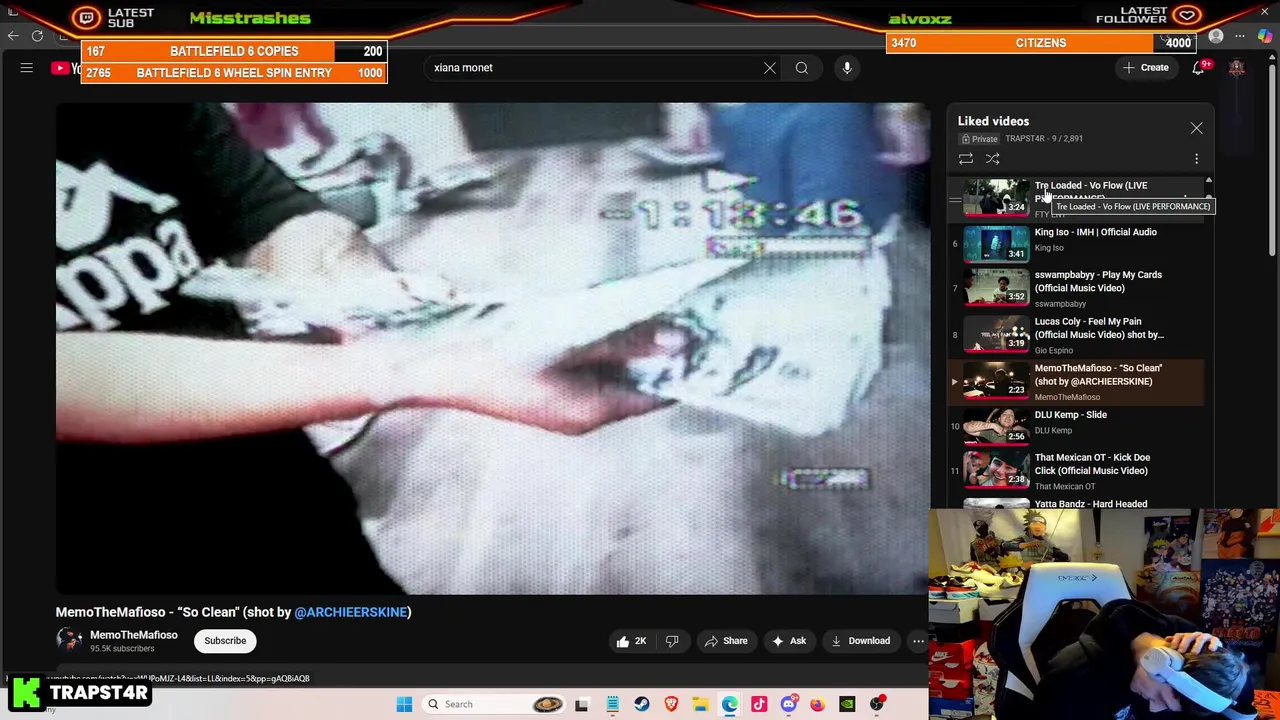Clear the search box with X
This screenshot has width=1280, height=720.
770,68
